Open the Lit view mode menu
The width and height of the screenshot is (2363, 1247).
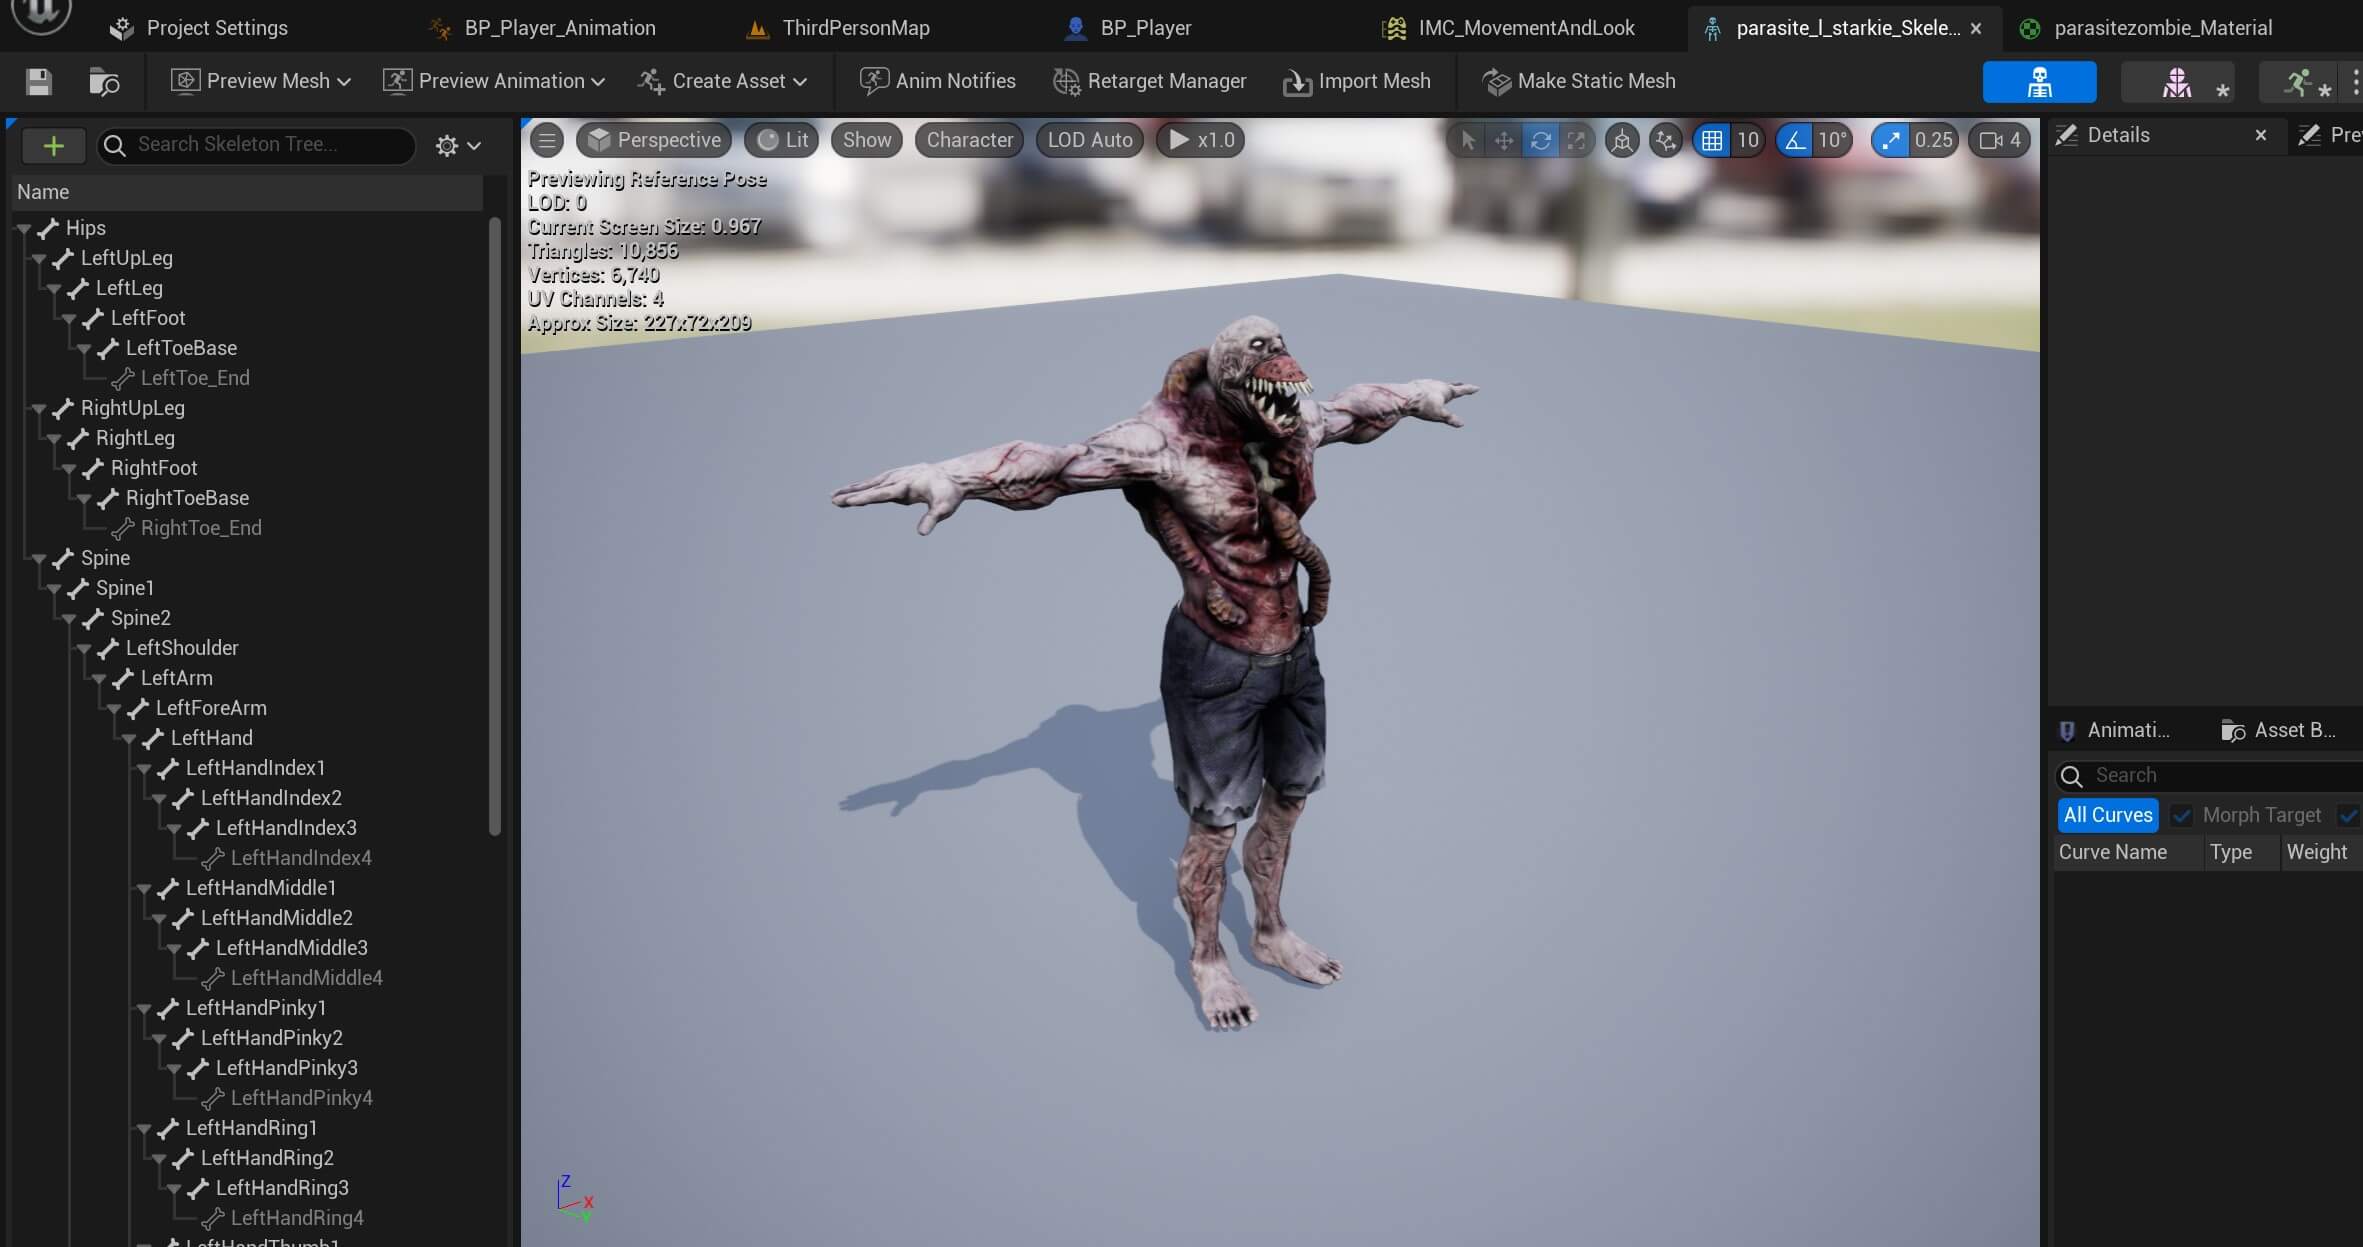[782, 140]
